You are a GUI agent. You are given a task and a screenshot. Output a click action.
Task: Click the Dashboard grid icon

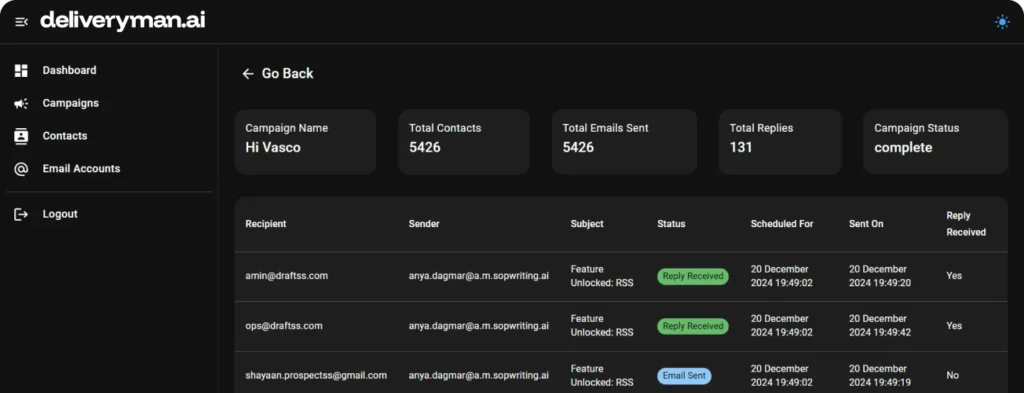coord(21,71)
